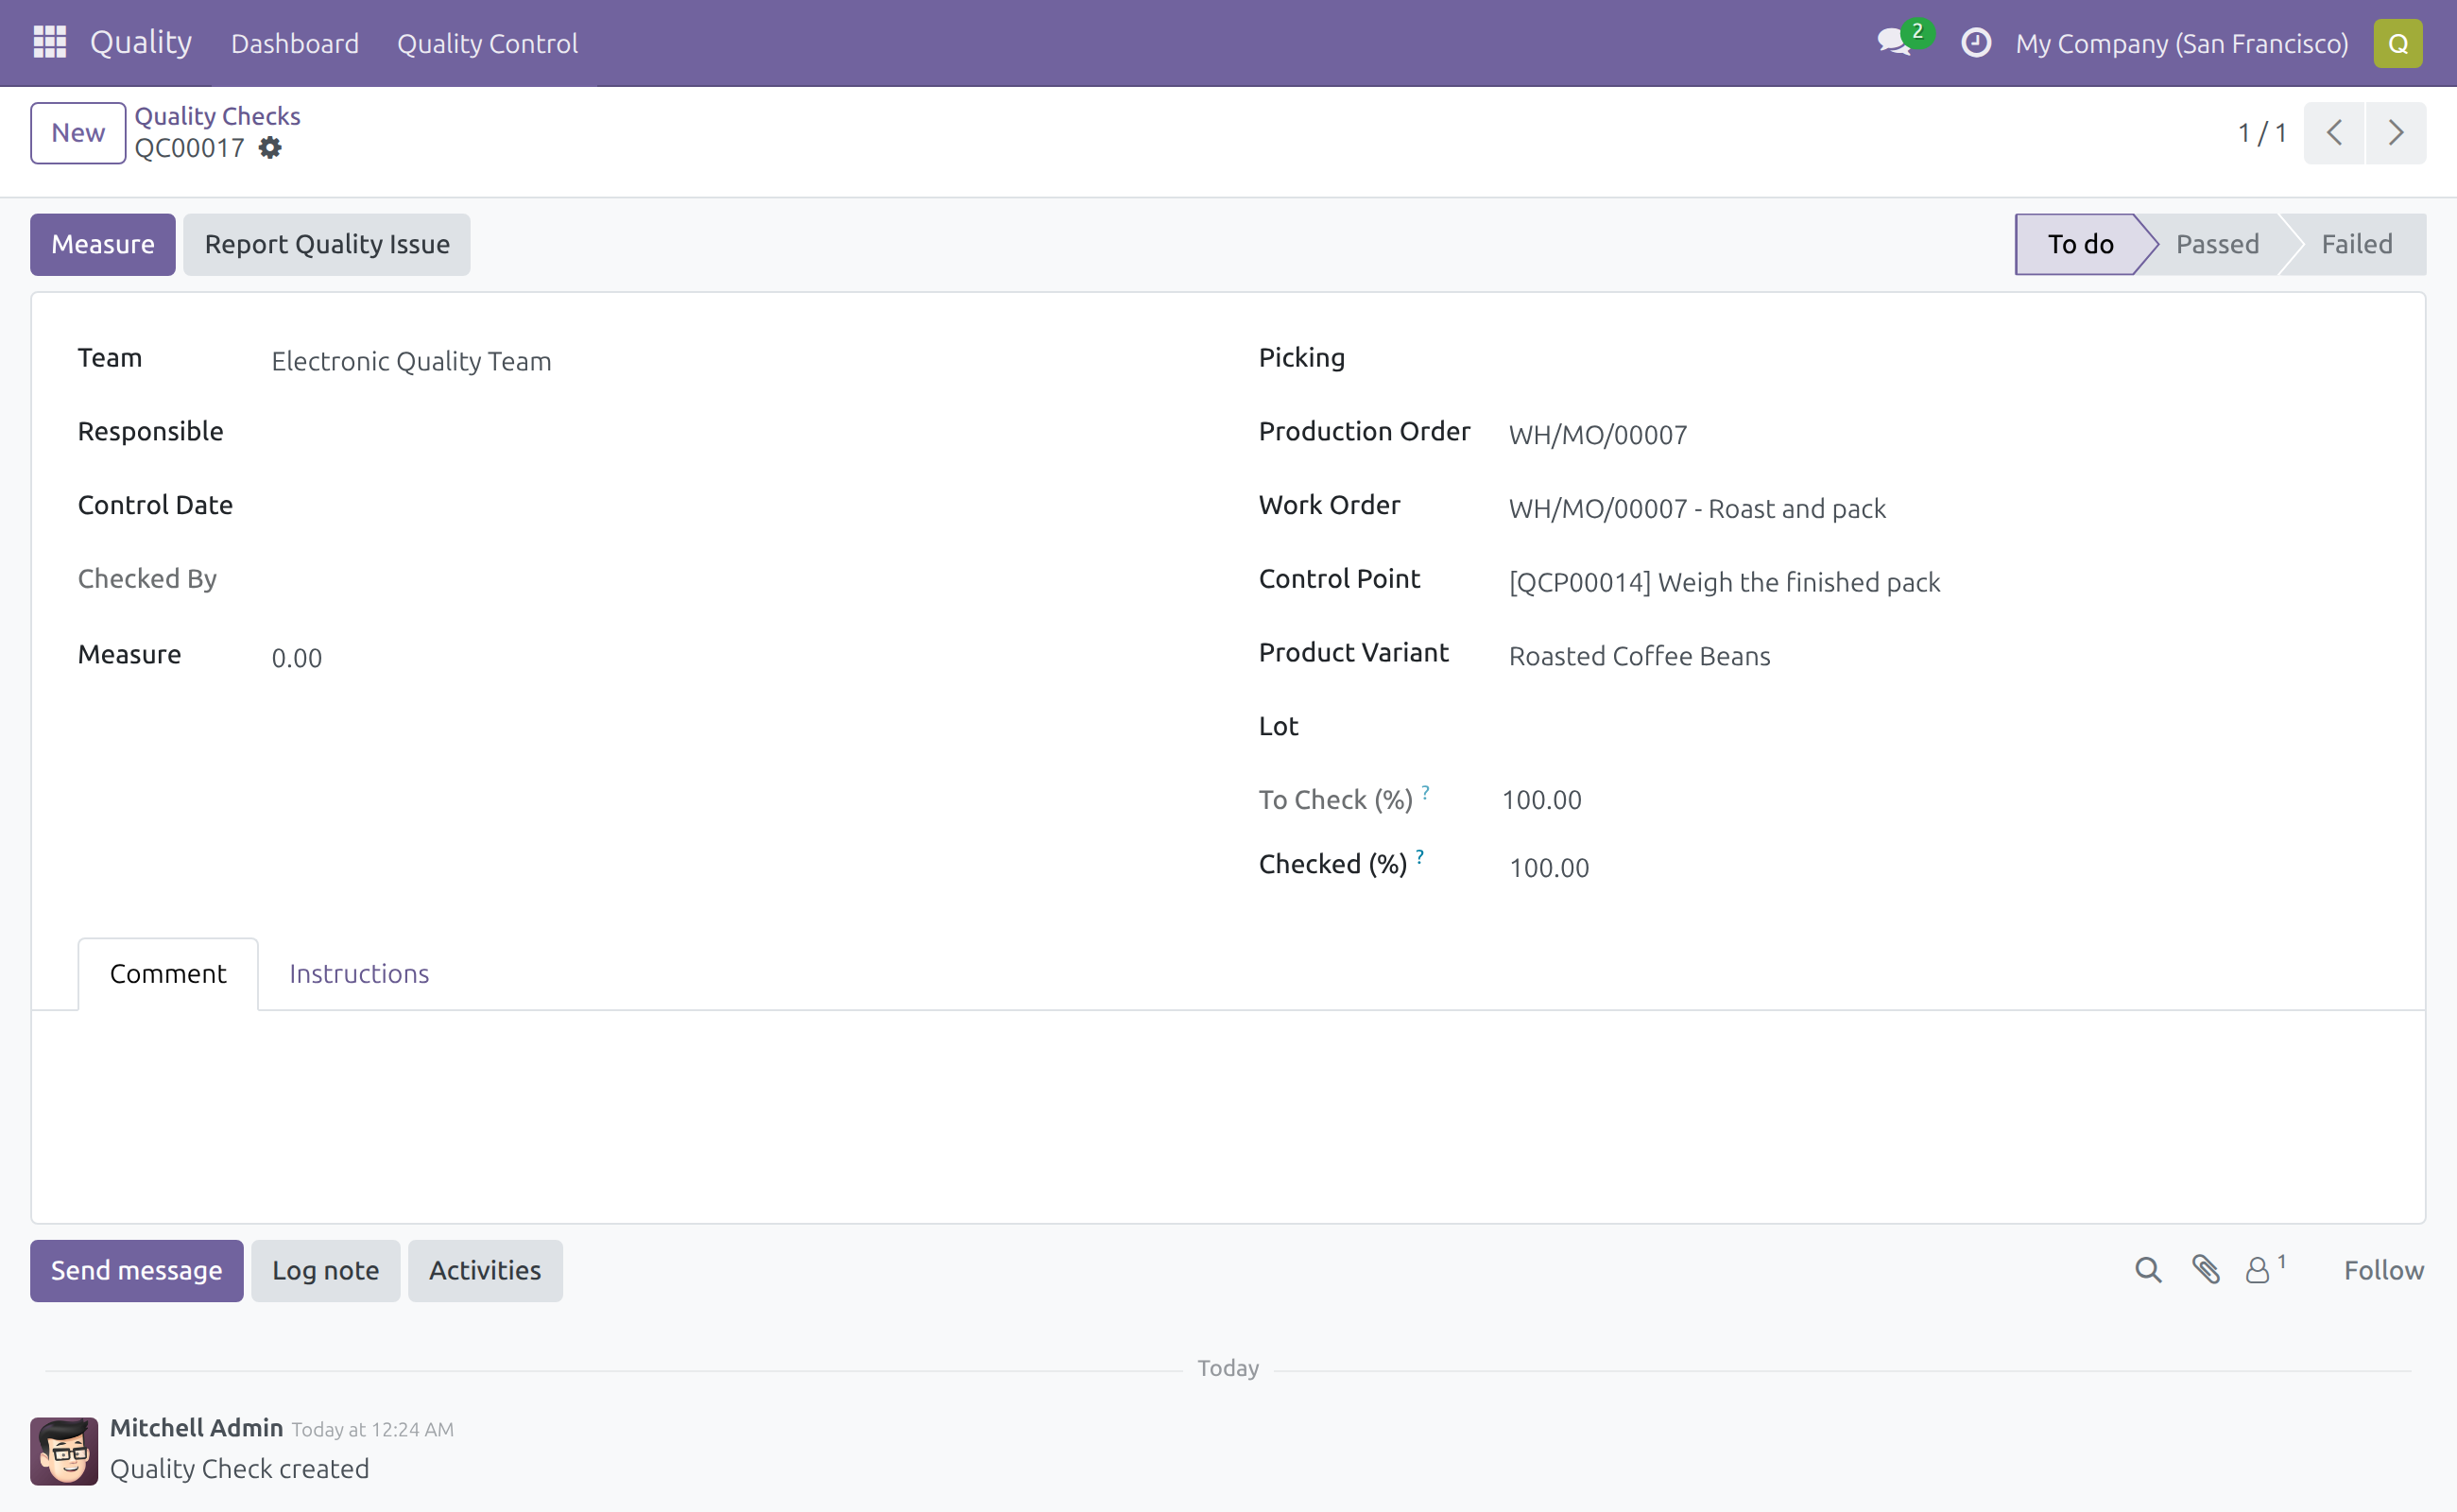Viewport: 2457px width, 1512px height.
Task: Open the Quality Control menu
Action: (487, 43)
